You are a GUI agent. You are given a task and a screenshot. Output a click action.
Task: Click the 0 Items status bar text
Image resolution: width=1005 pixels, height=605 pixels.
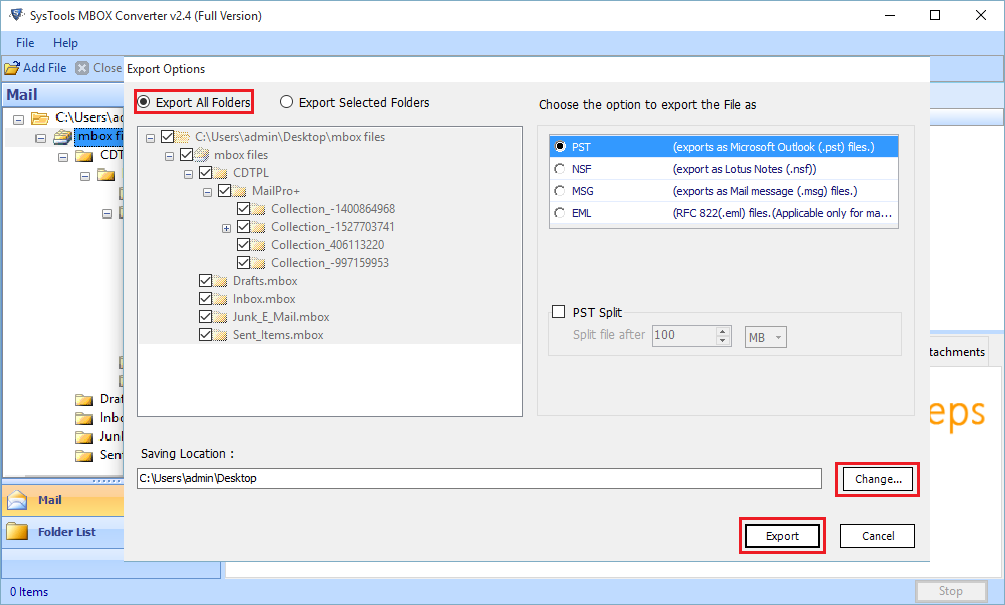coord(29,592)
